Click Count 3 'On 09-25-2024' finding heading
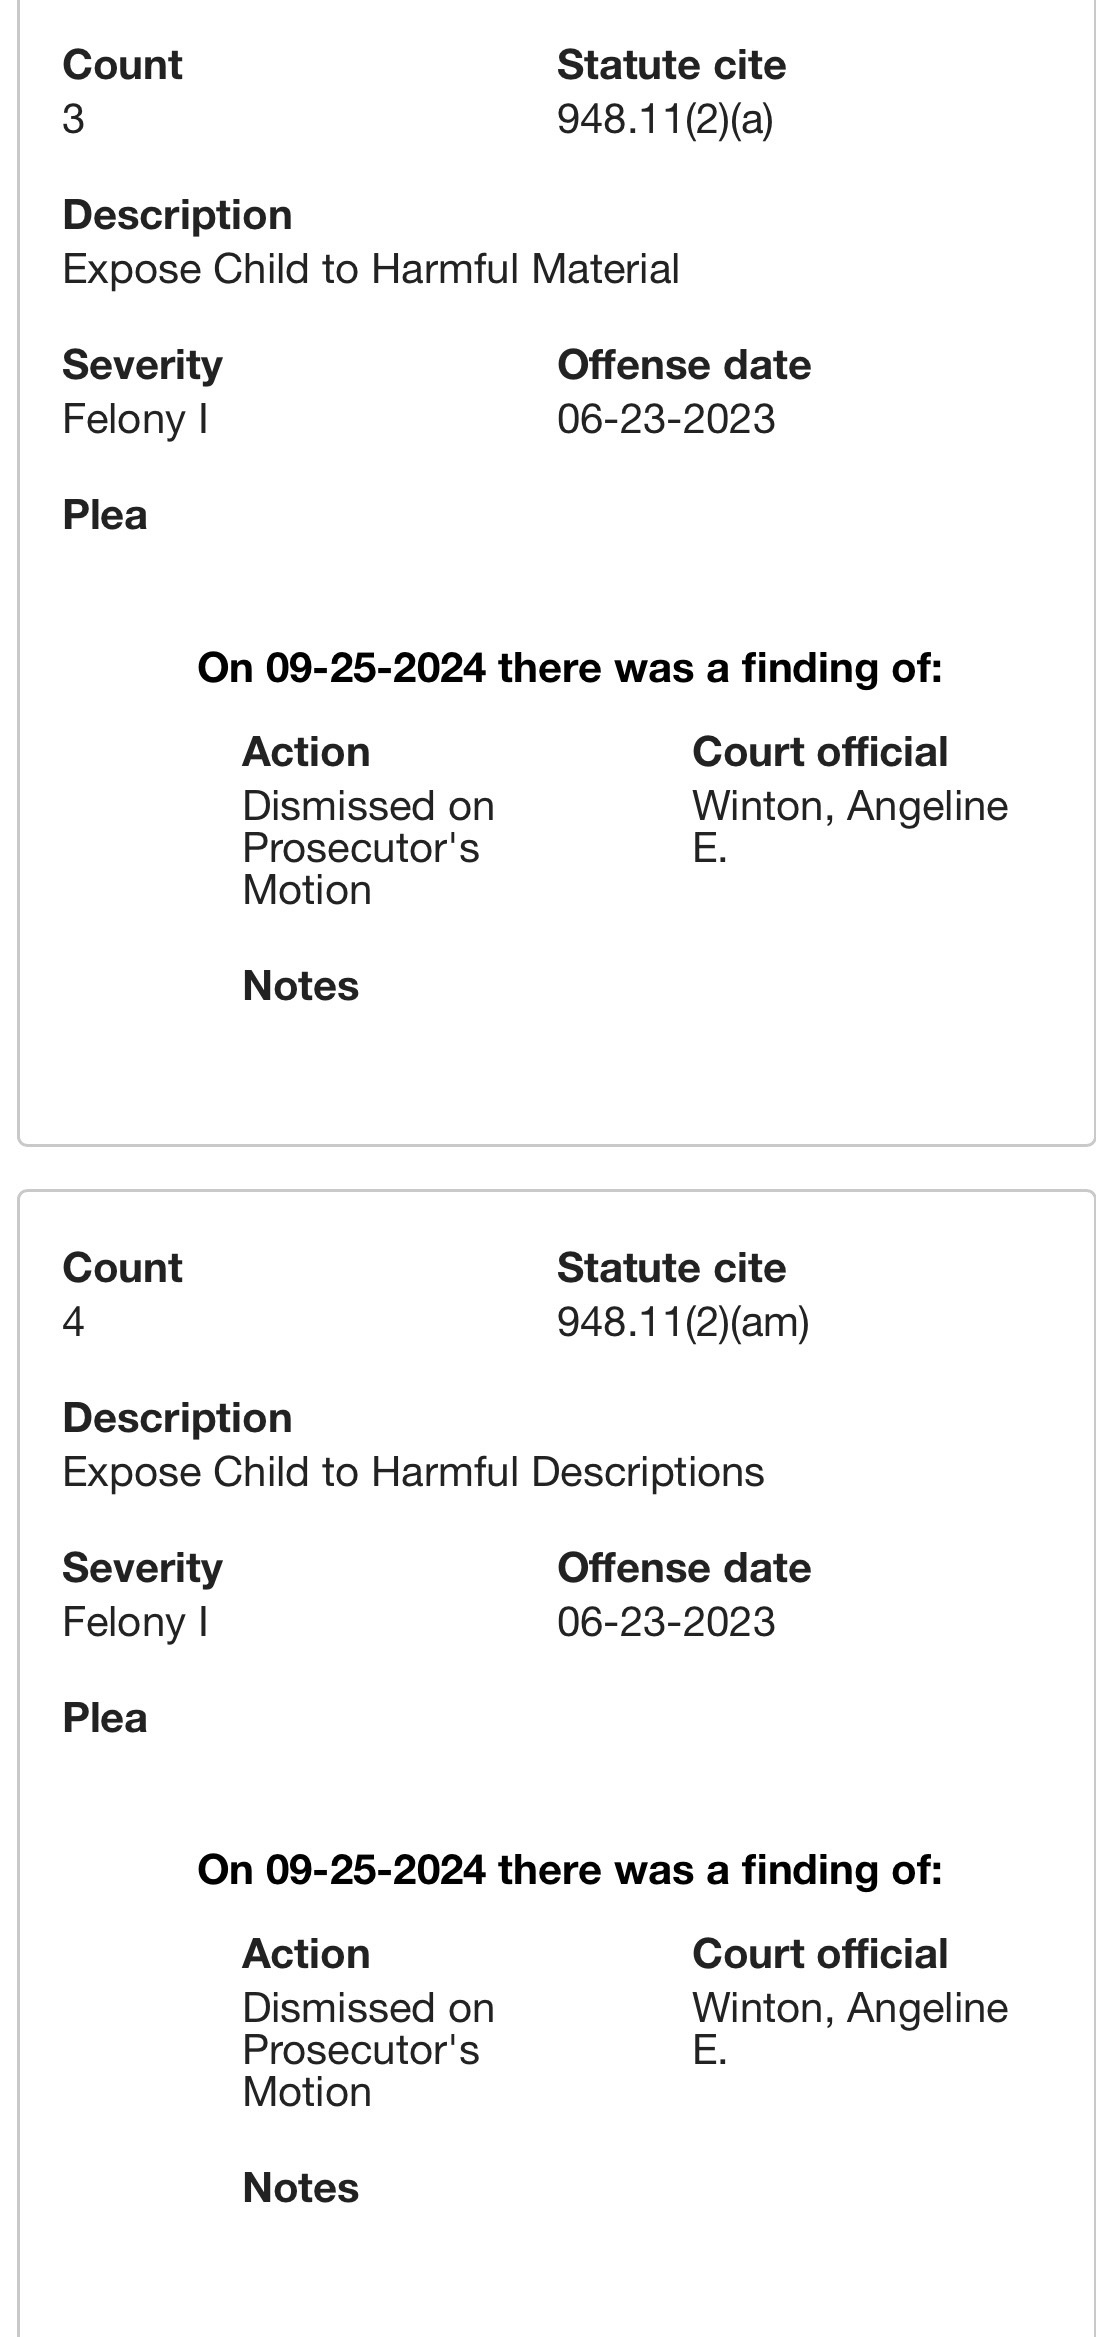The width and height of the screenshot is (1096, 2337). [x=570, y=667]
